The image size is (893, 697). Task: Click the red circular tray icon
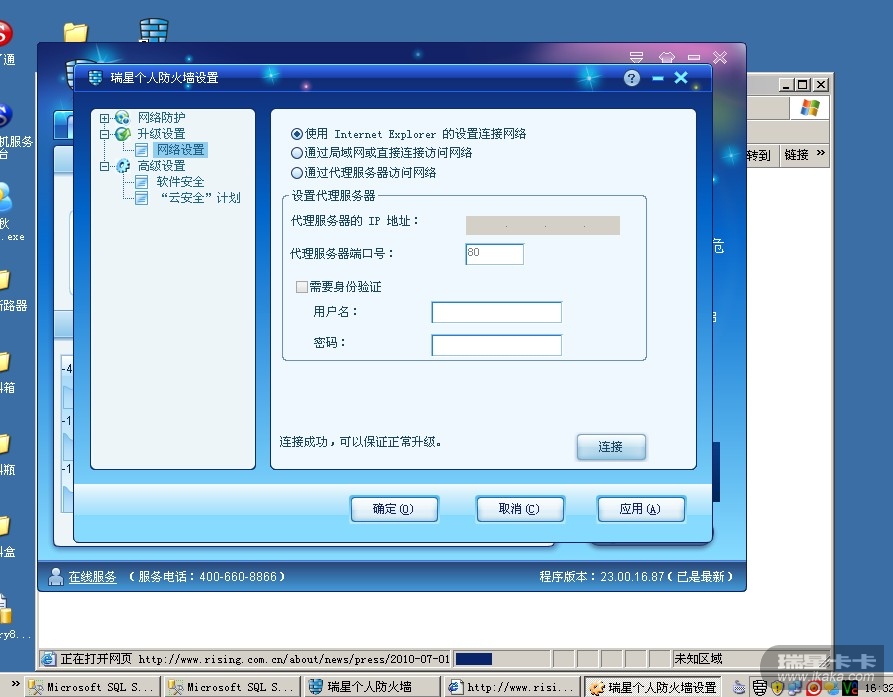click(813, 687)
